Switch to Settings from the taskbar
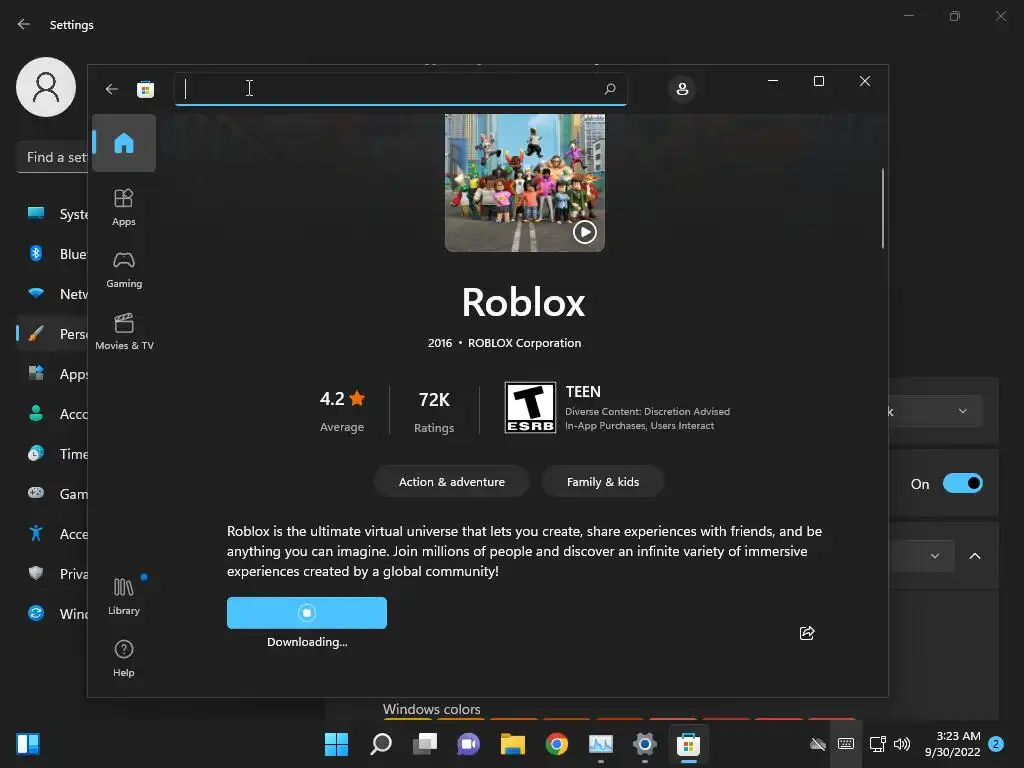 coord(645,743)
